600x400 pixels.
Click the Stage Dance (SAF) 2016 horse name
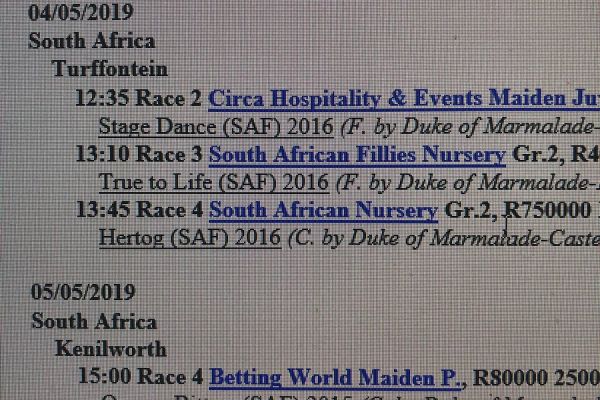[x=216, y=127]
